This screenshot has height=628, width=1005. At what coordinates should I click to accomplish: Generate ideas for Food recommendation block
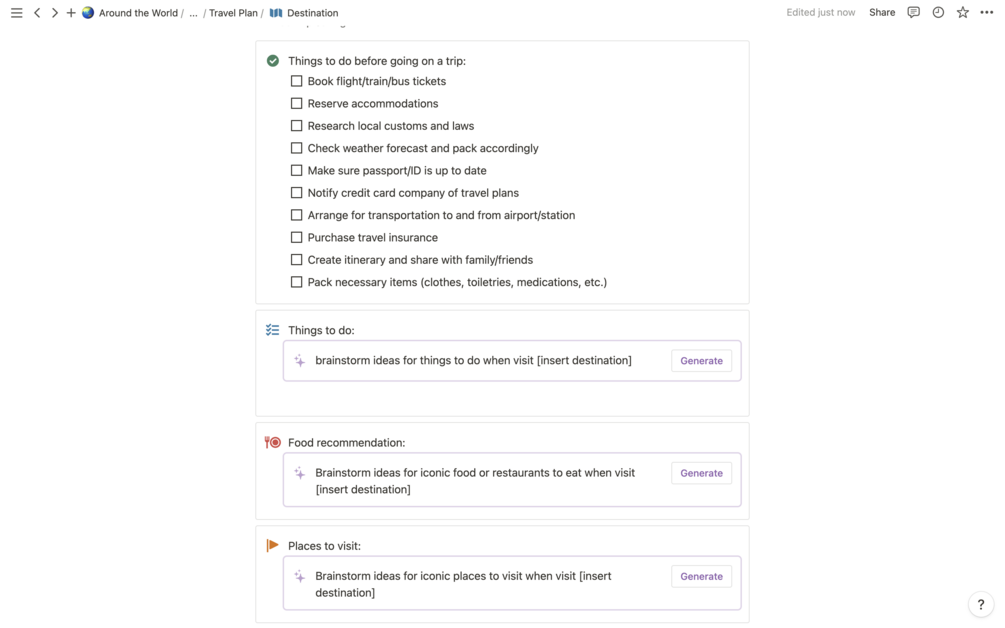(701, 473)
